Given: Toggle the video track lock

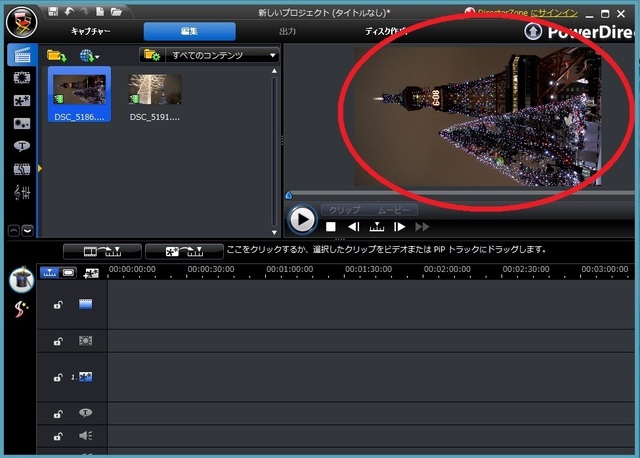Looking at the screenshot, I should 58,305.
